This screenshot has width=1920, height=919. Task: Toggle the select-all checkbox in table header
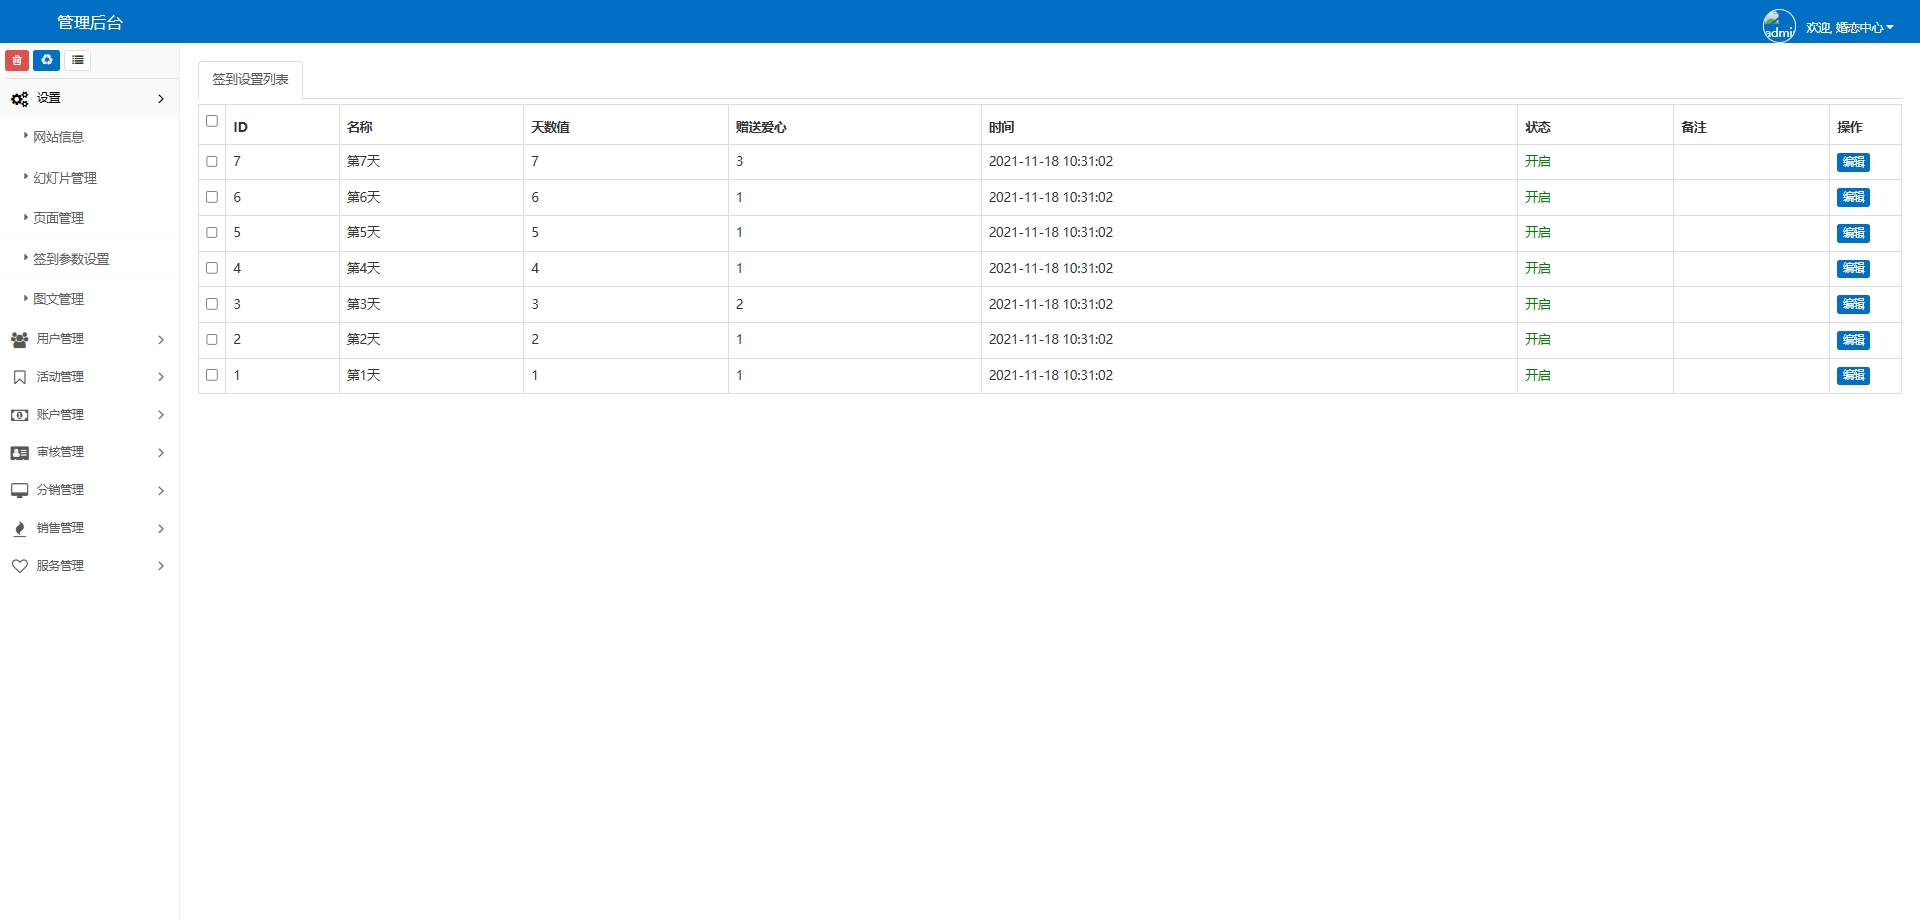coord(212,121)
